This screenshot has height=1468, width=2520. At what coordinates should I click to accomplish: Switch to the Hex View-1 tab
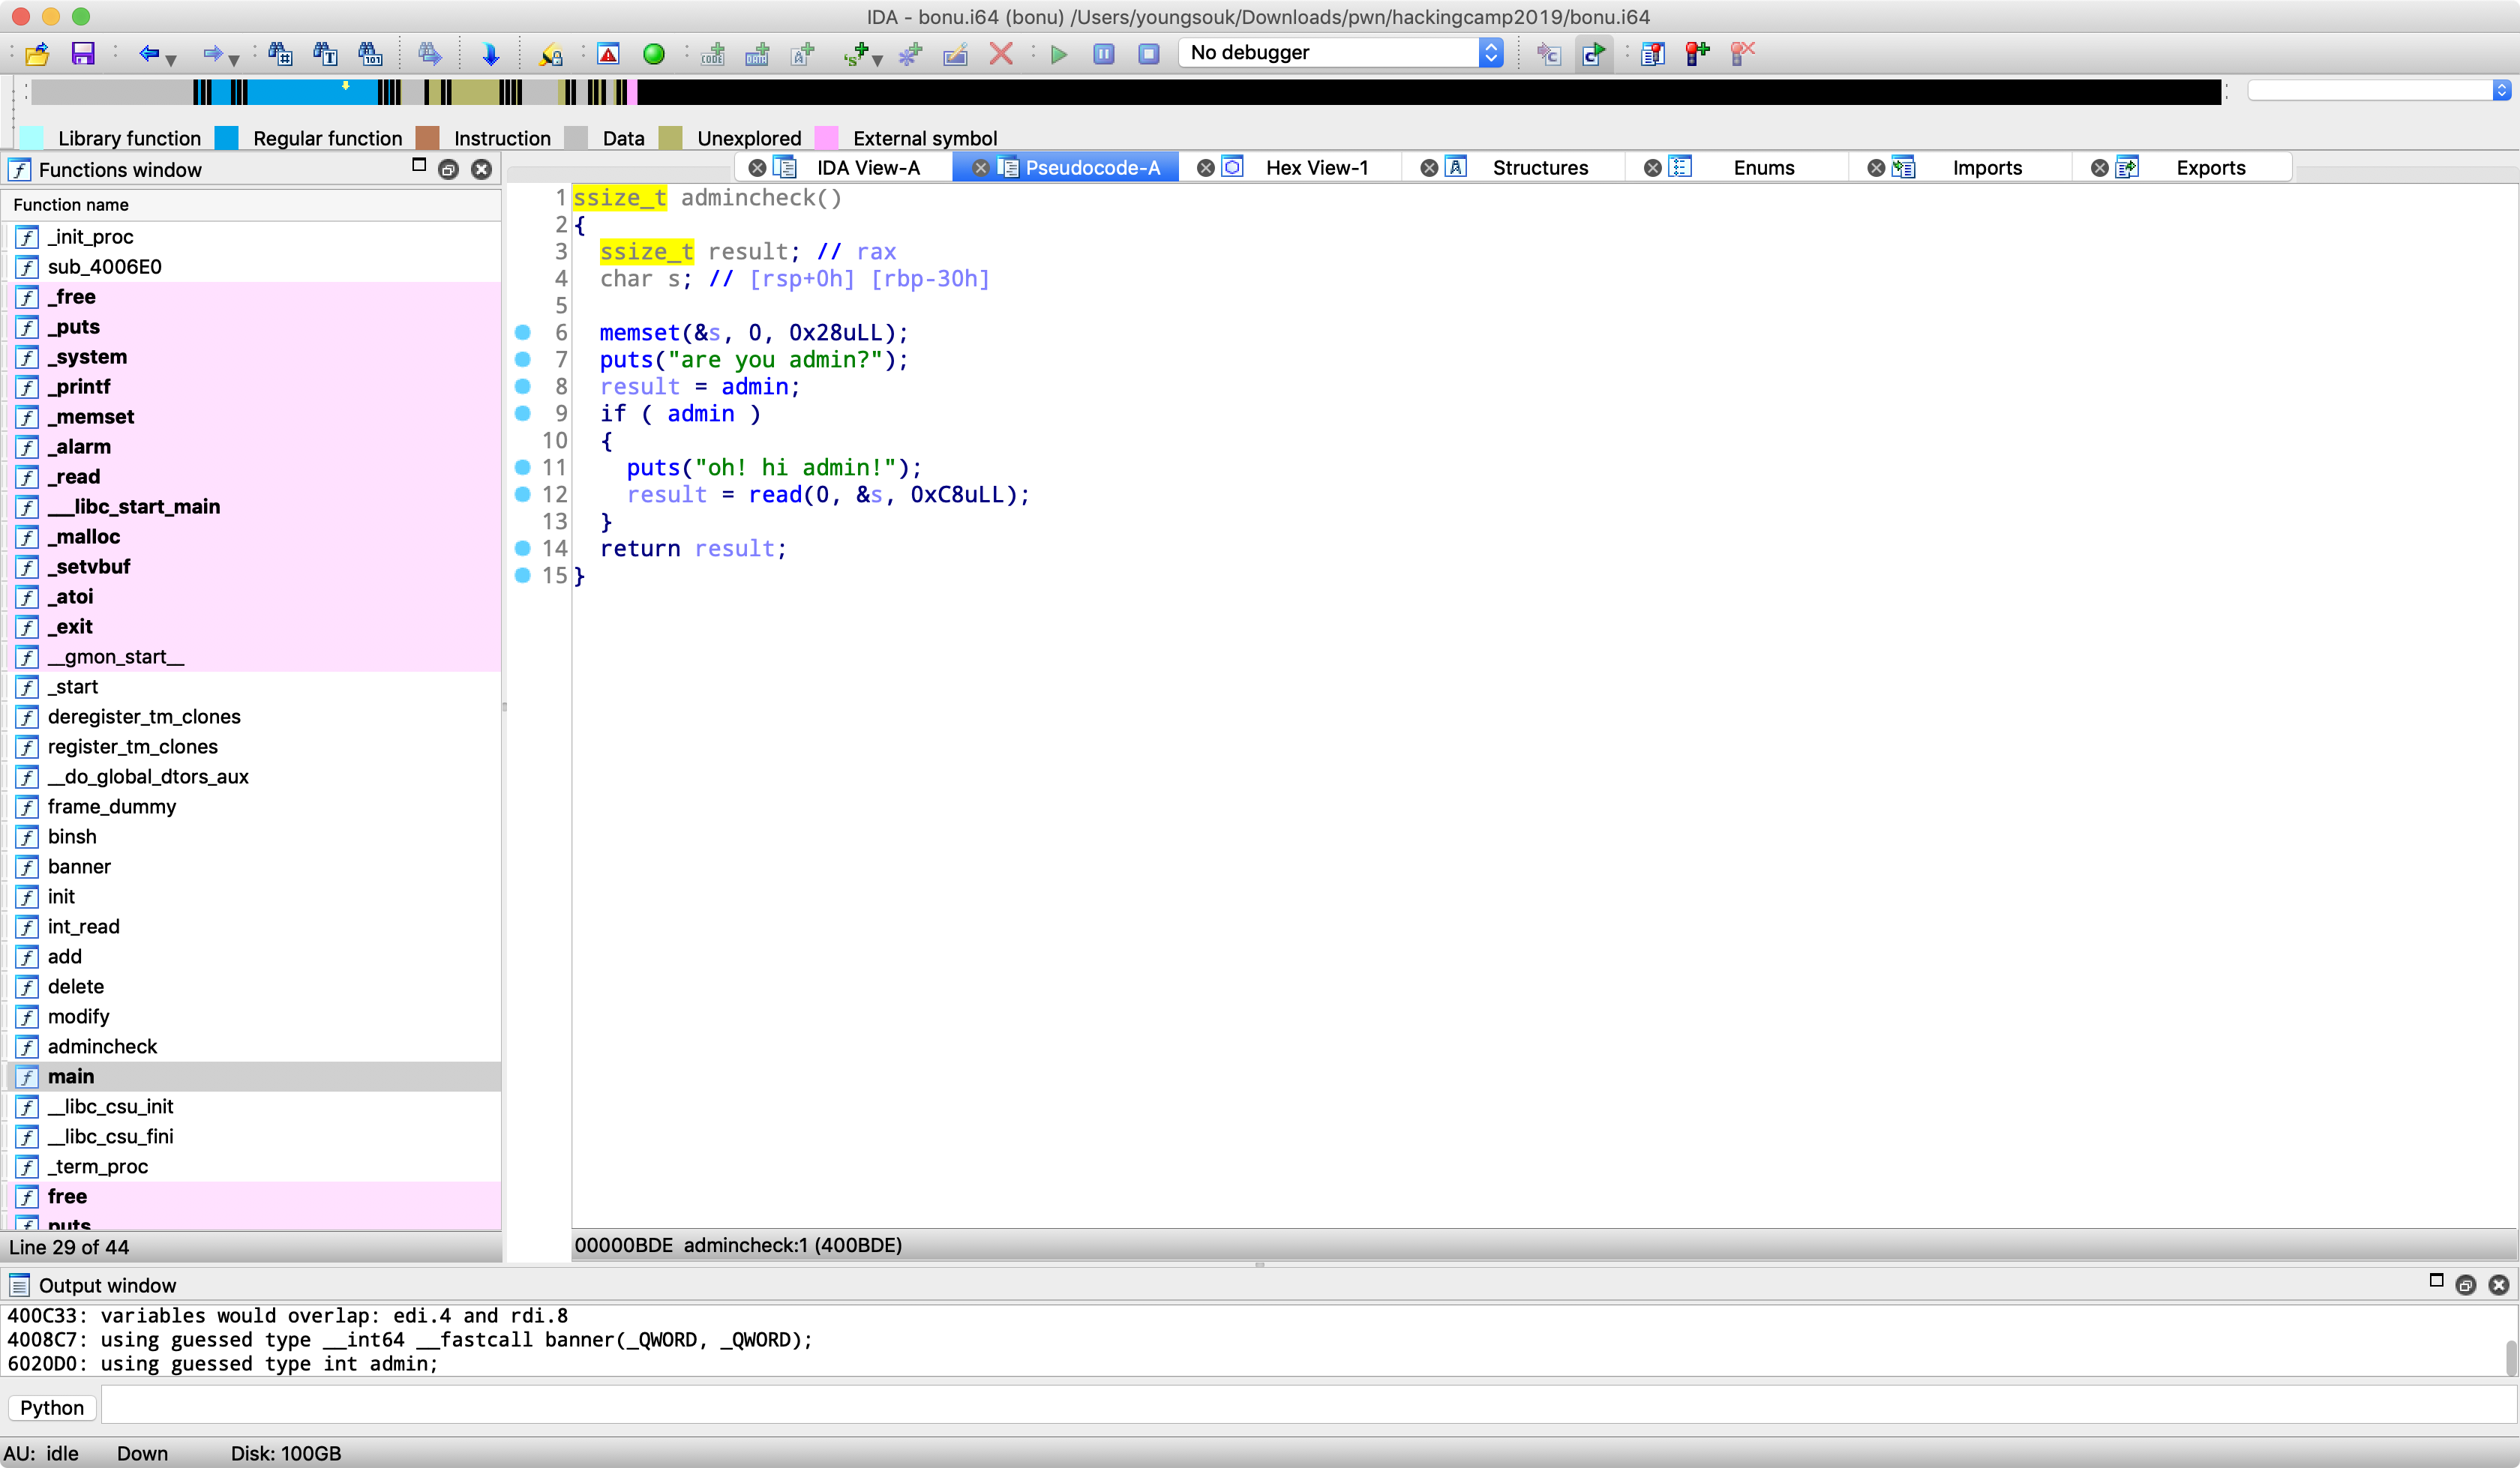point(1316,168)
